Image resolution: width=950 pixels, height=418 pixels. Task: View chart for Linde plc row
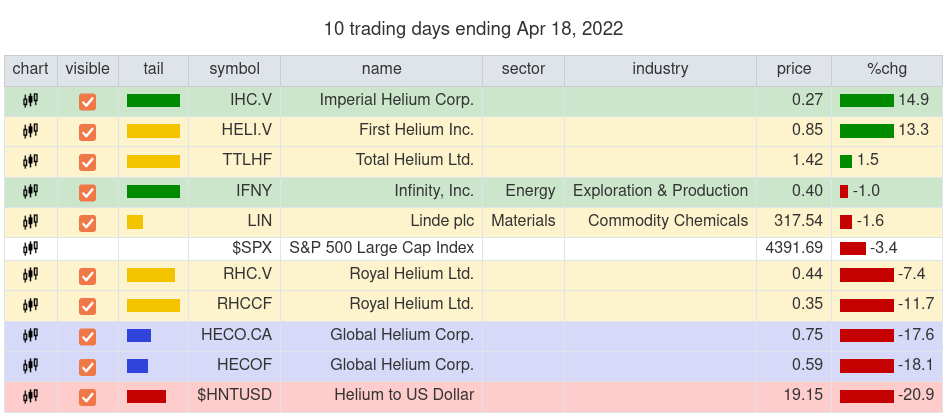click(x=31, y=221)
